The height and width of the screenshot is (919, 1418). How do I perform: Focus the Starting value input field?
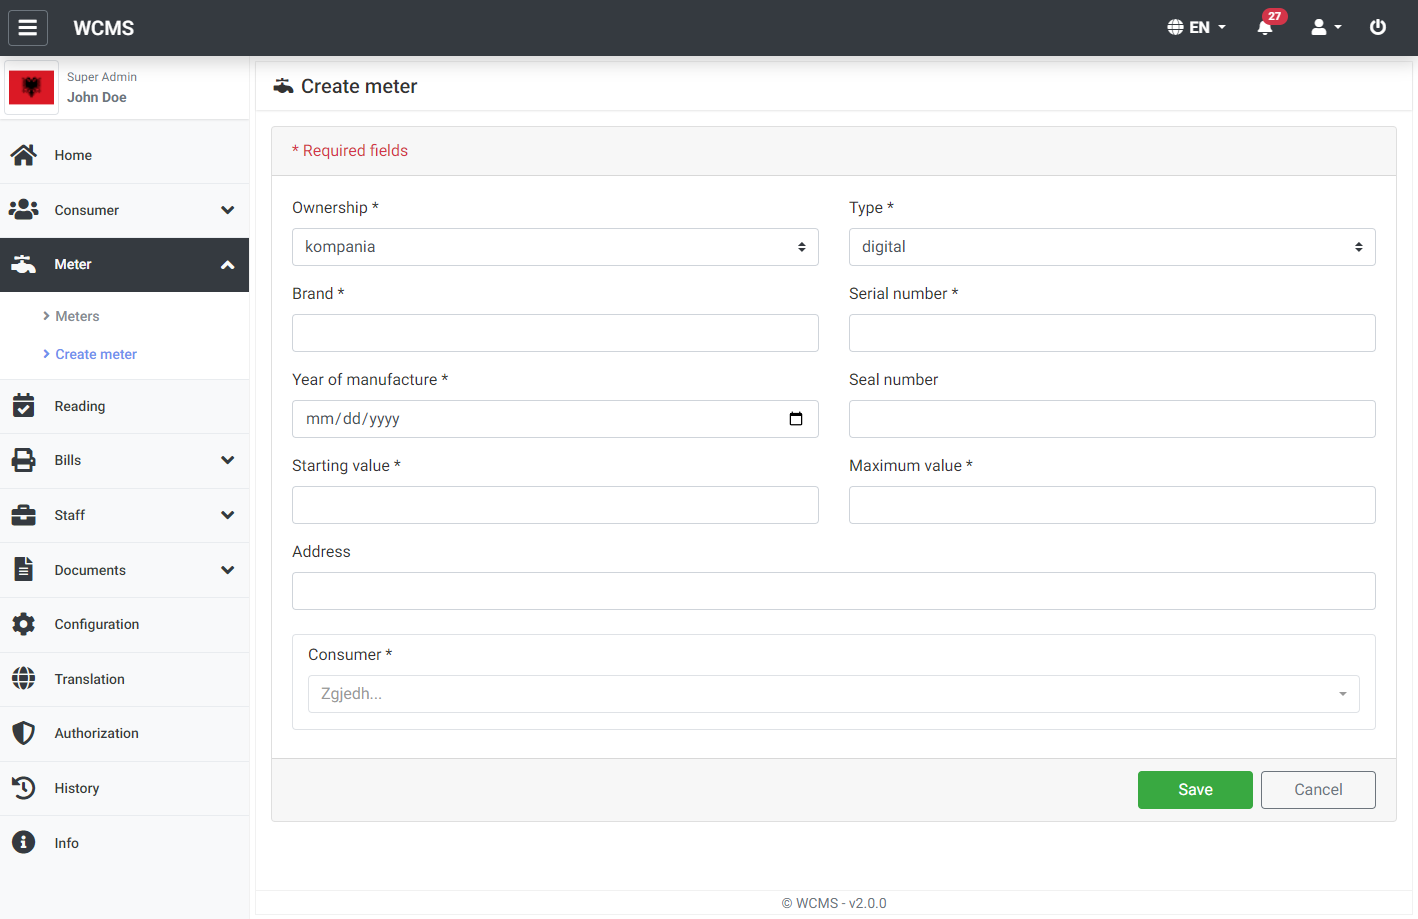555,505
